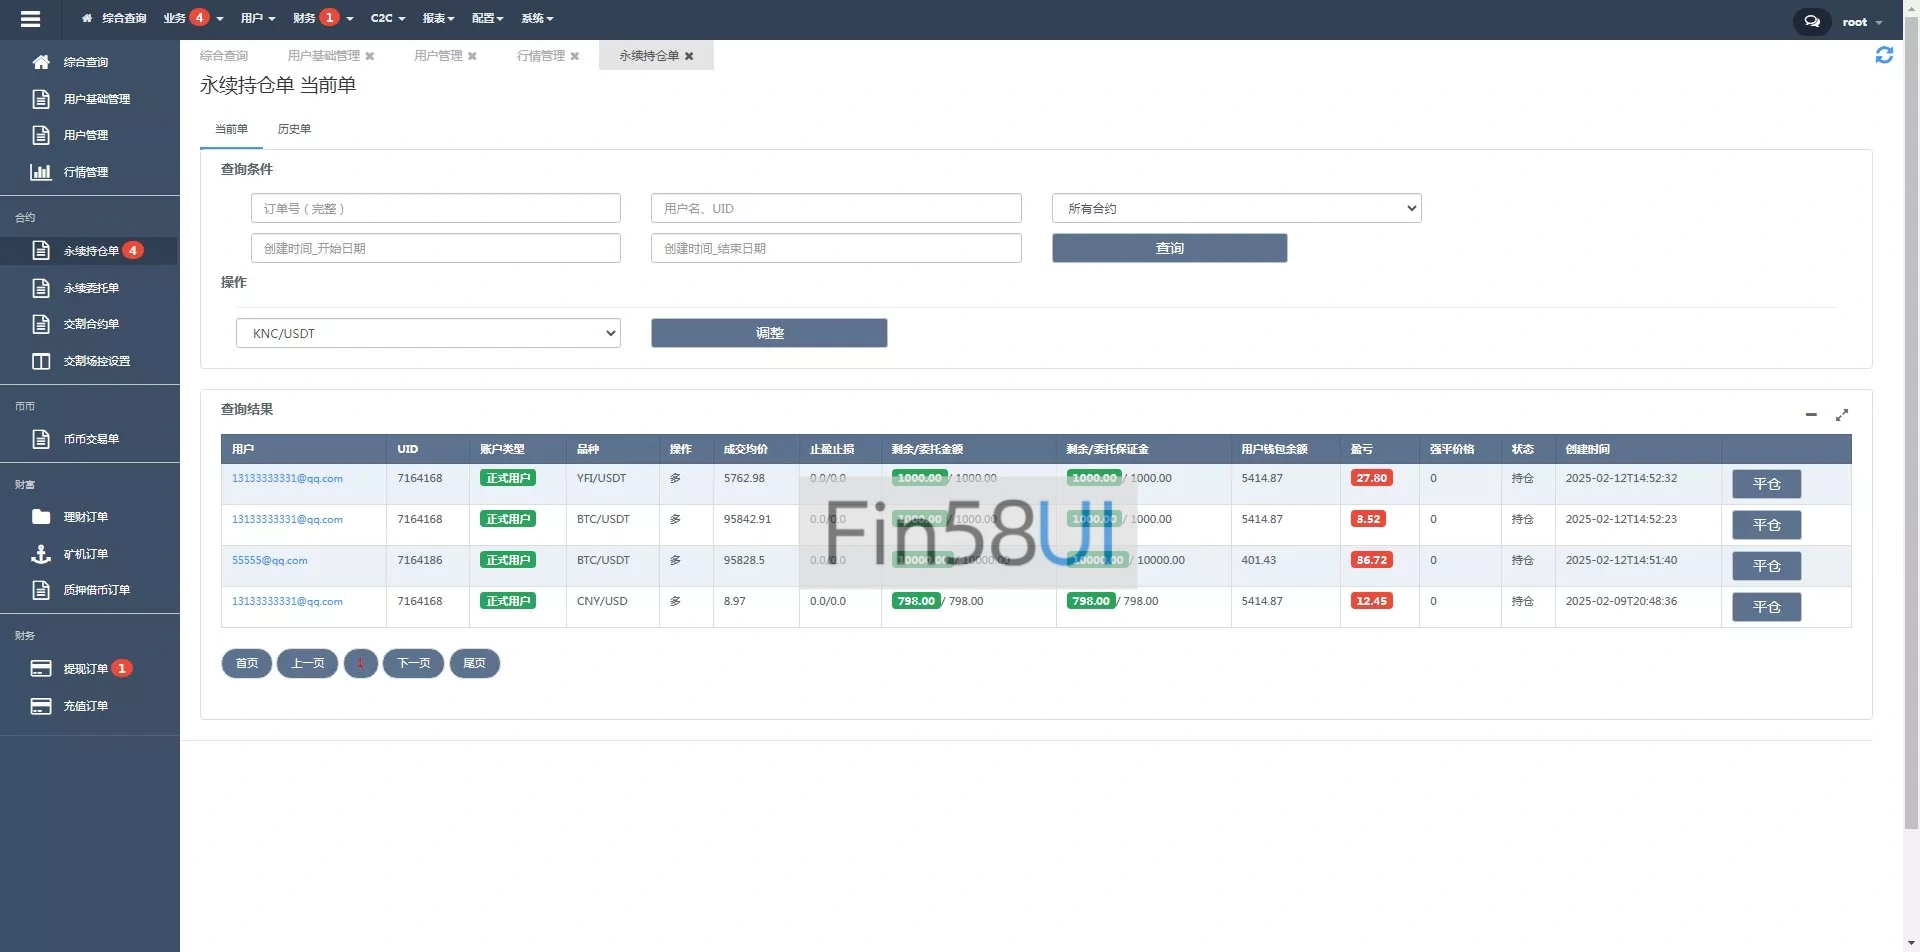Click 平仓 for the YFI/USDT position

pyautogui.click(x=1766, y=484)
